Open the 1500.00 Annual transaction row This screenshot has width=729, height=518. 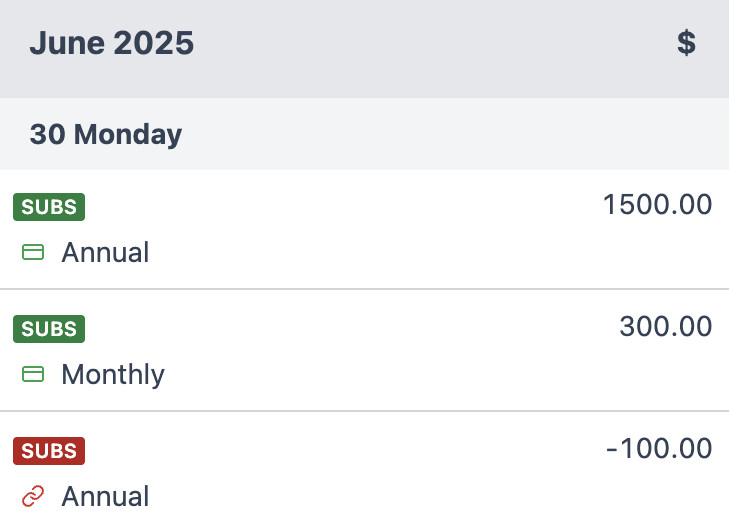(364, 230)
